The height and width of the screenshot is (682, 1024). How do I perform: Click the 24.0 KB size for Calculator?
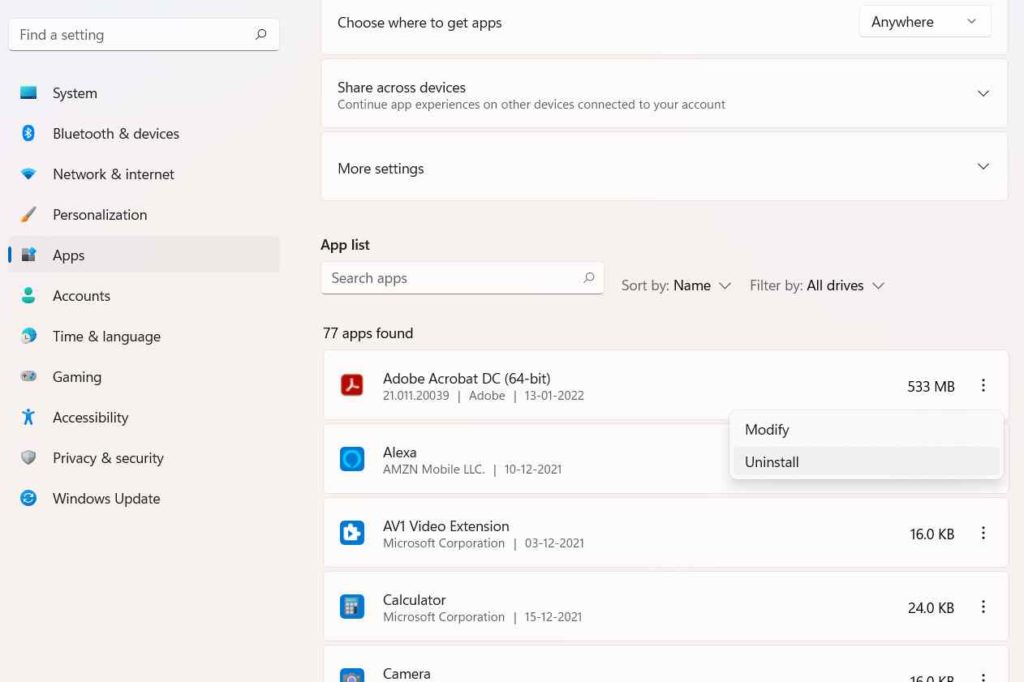click(x=931, y=608)
